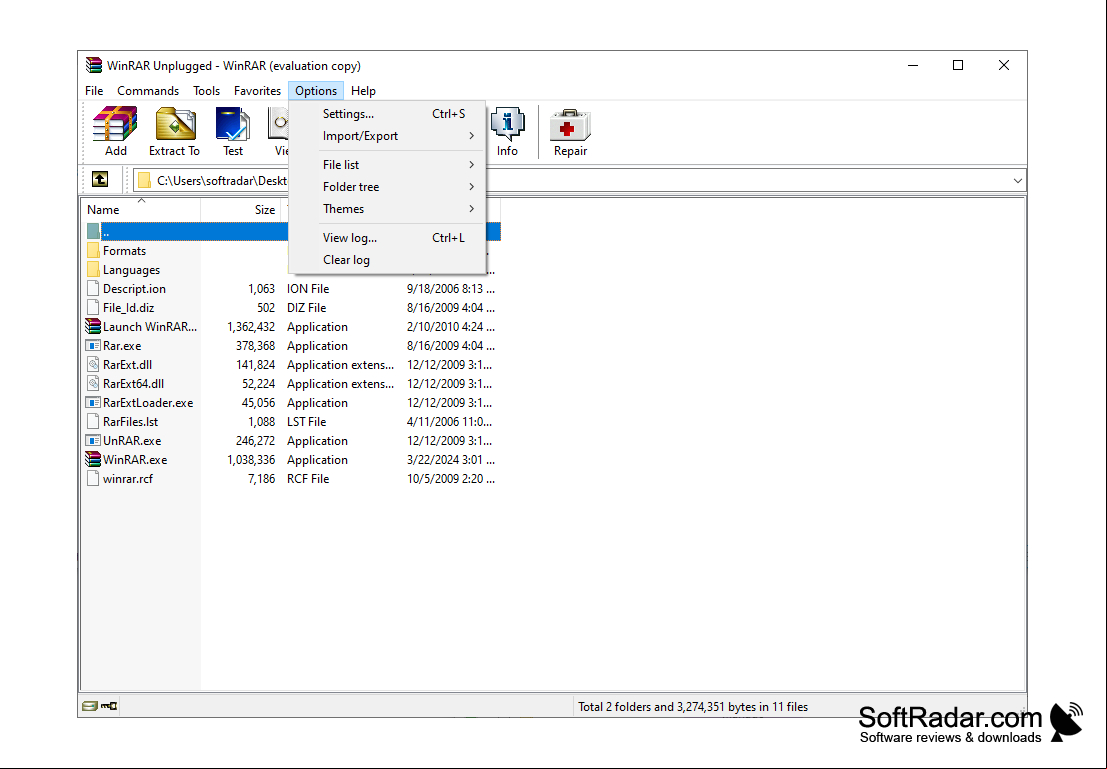Click the Formats folder icon

click(93, 251)
